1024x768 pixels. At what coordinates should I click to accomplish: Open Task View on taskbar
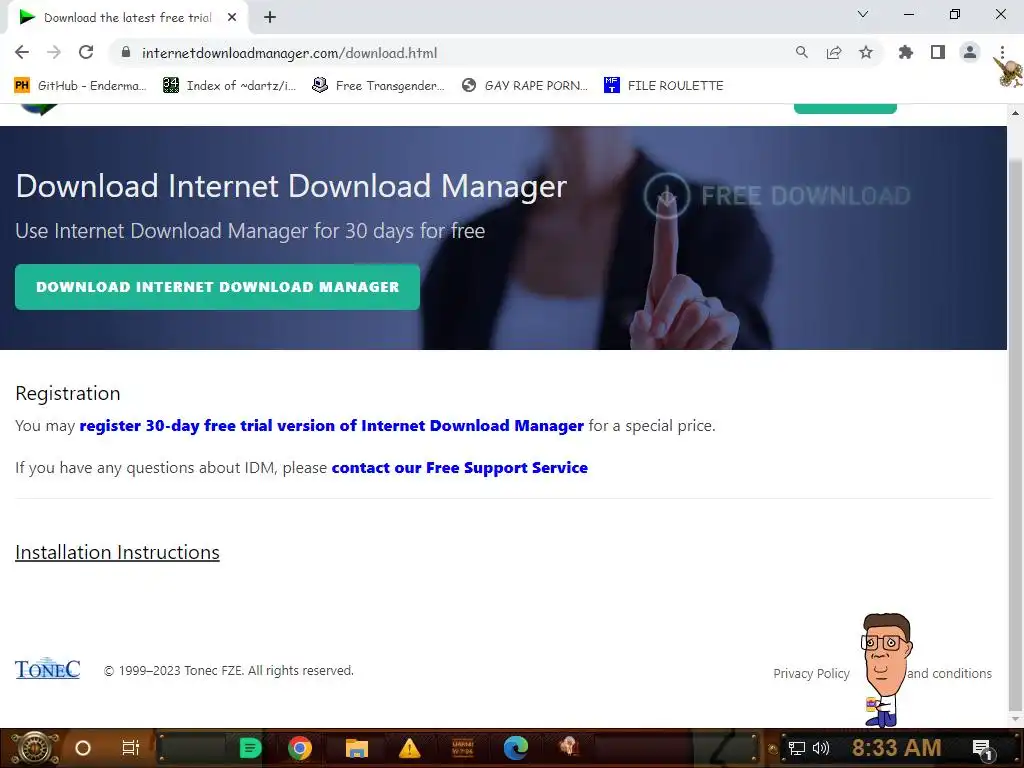pos(131,748)
